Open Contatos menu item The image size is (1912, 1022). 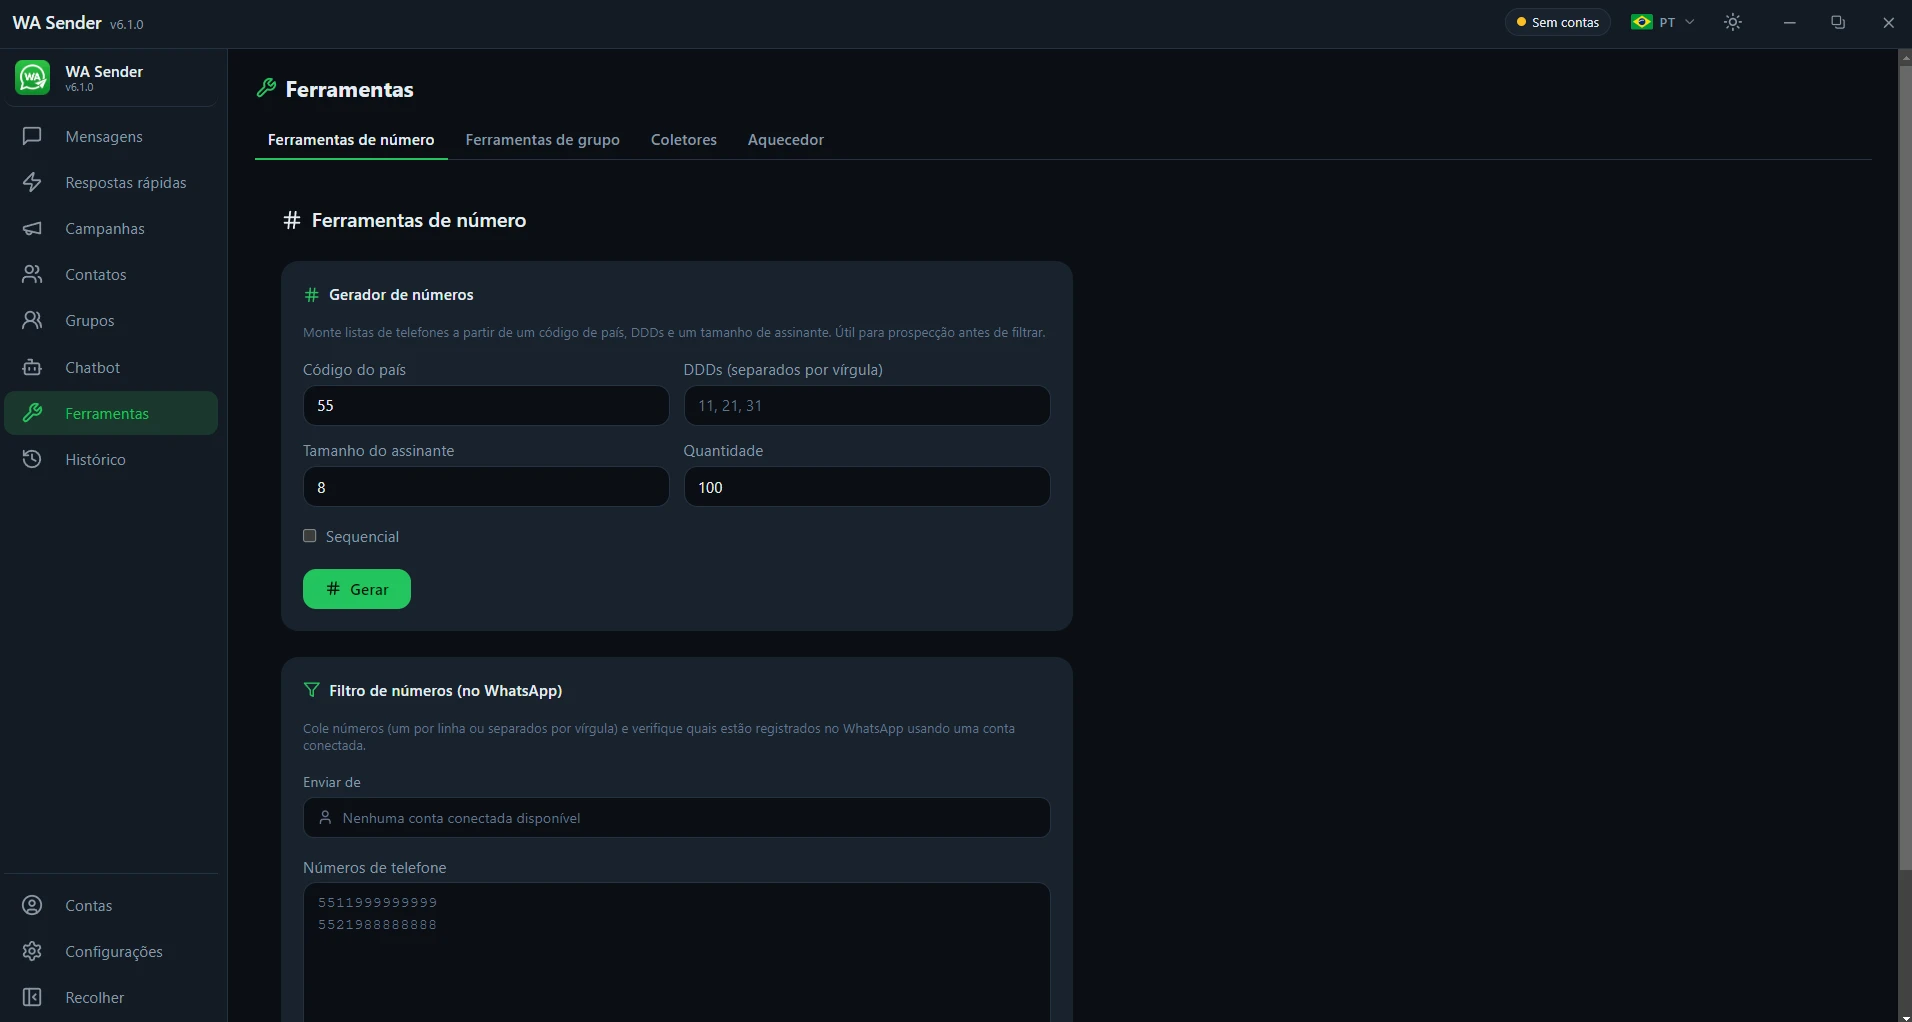(111, 274)
